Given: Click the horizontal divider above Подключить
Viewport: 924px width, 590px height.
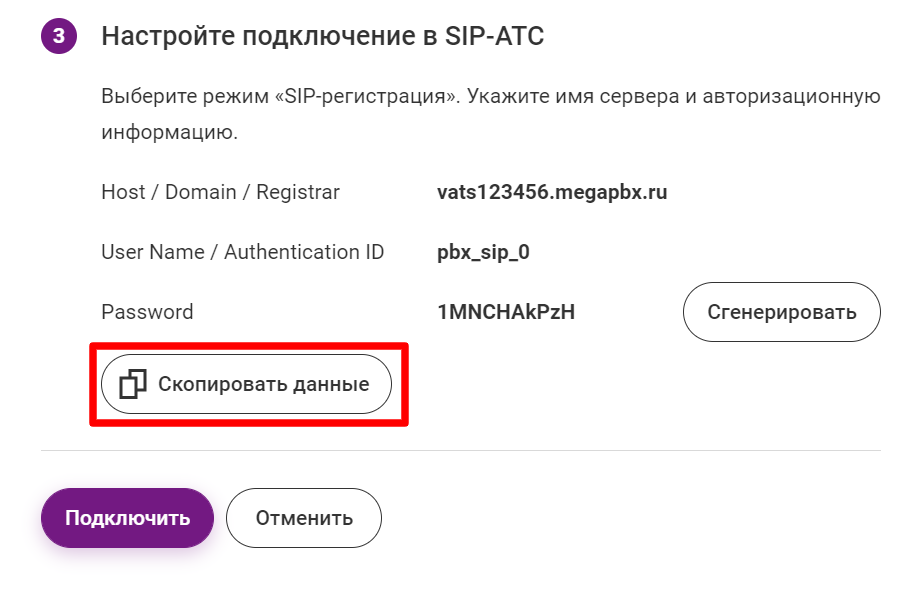Looking at the screenshot, I should coord(460,450).
